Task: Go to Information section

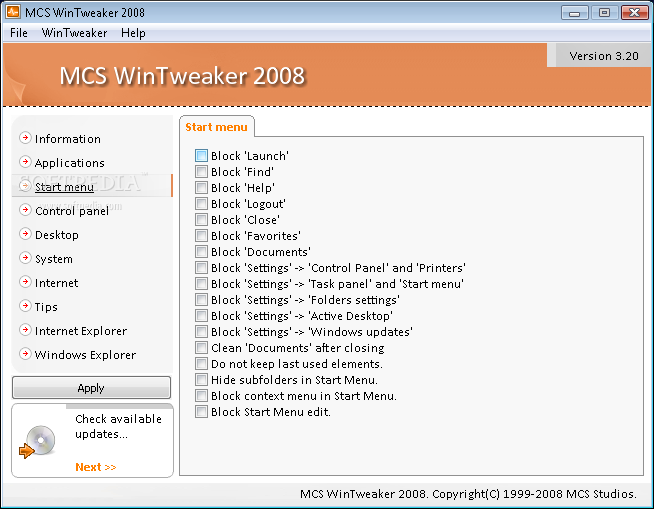Action: tap(68, 139)
